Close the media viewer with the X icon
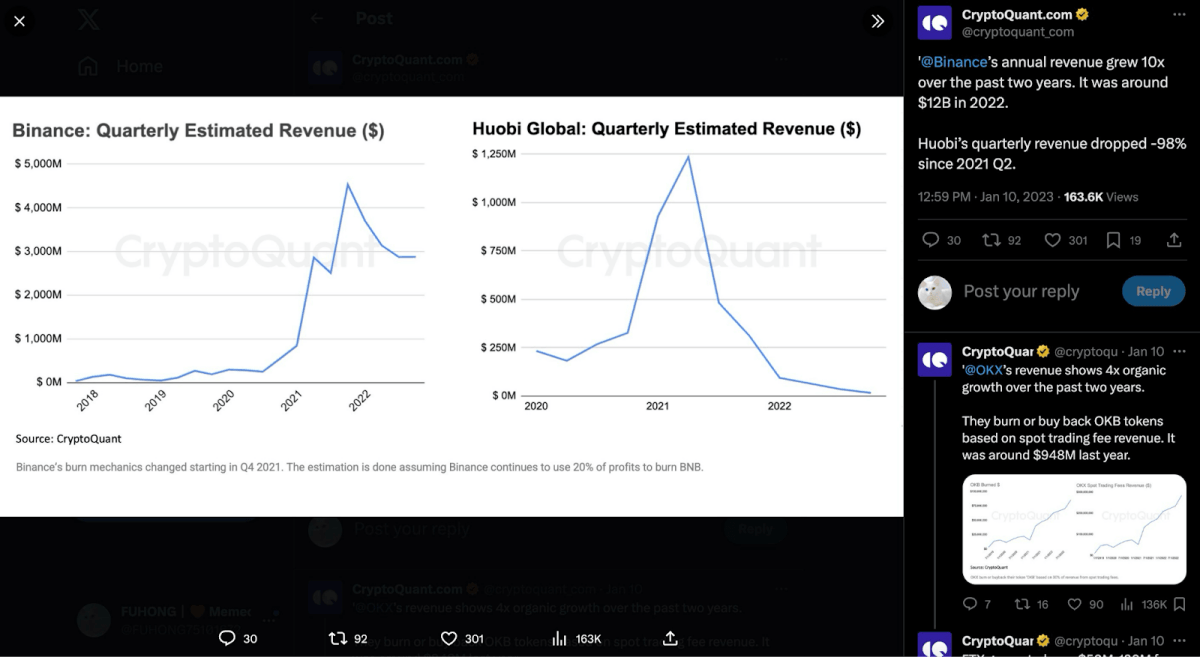The width and height of the screenshot is (1200, 657). [x=20, y=21]
